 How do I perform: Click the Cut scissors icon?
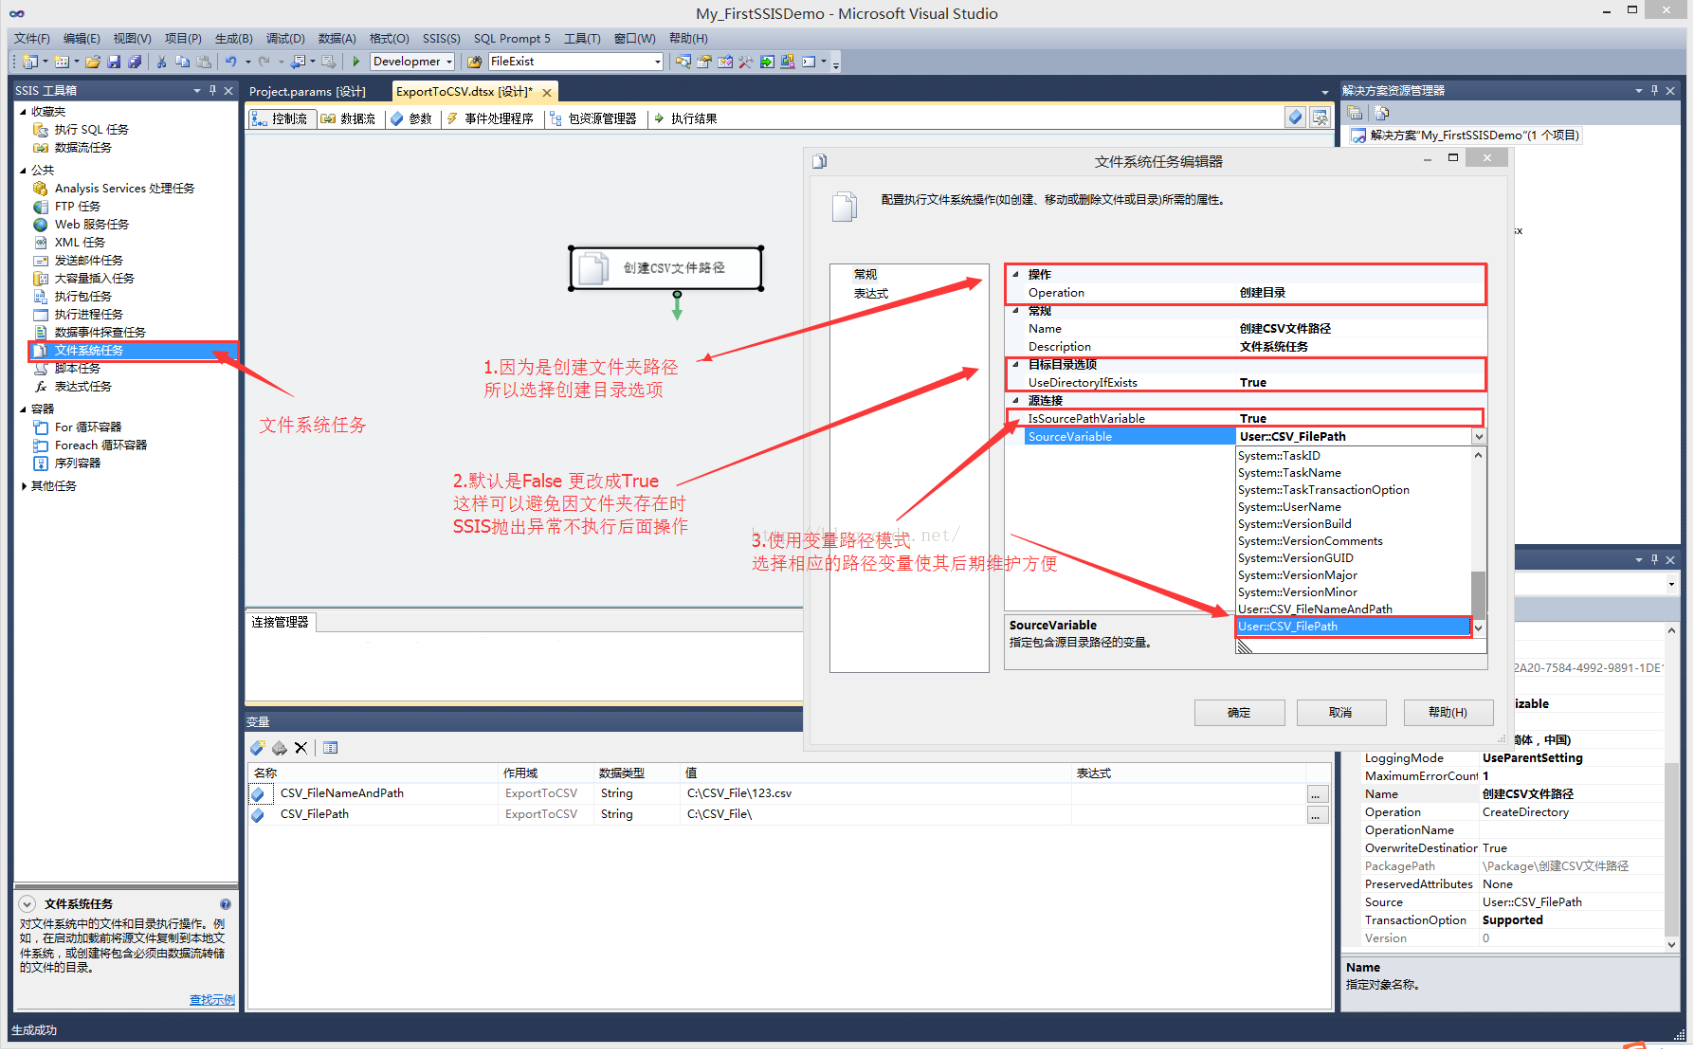pyautogui.click(x=162, y=62)
